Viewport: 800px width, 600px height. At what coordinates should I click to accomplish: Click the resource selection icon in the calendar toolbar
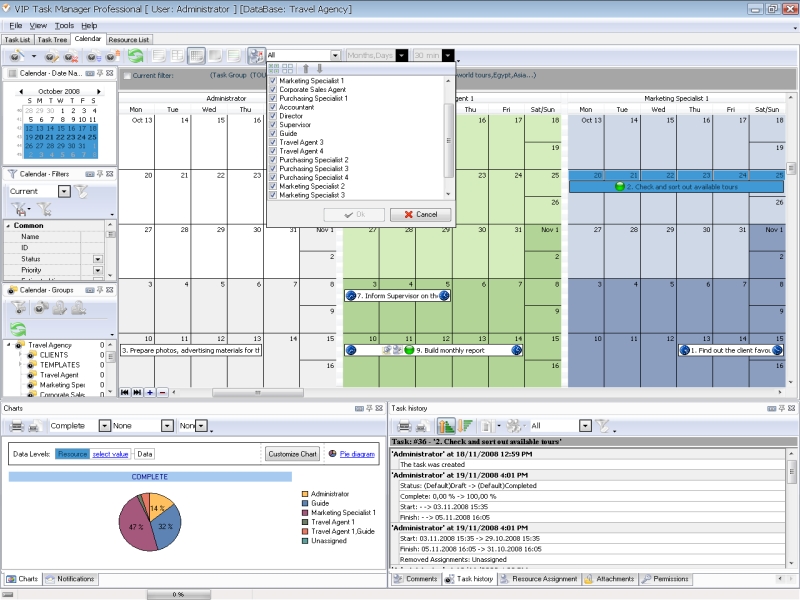(x=255, y=56)
